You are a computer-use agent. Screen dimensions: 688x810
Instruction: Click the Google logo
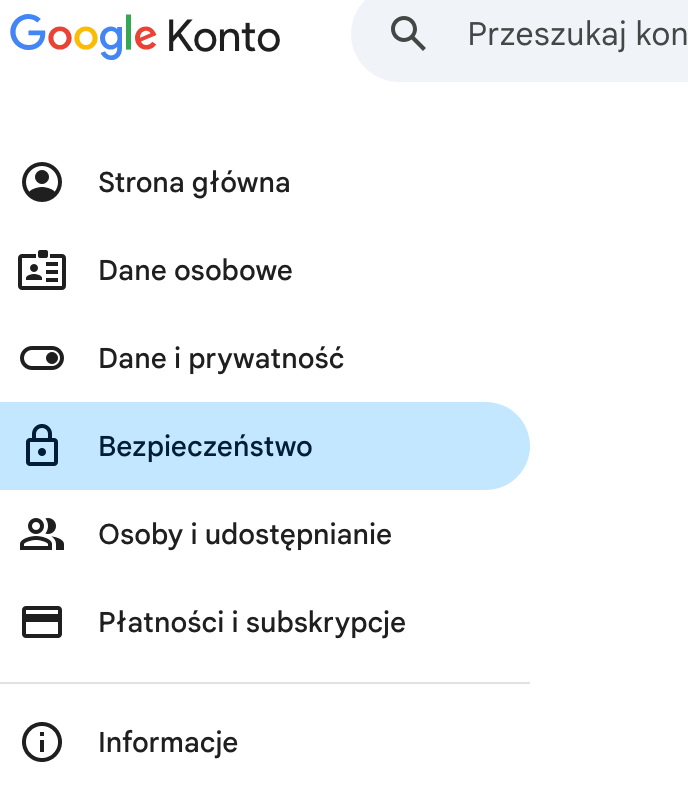point(83,37)
